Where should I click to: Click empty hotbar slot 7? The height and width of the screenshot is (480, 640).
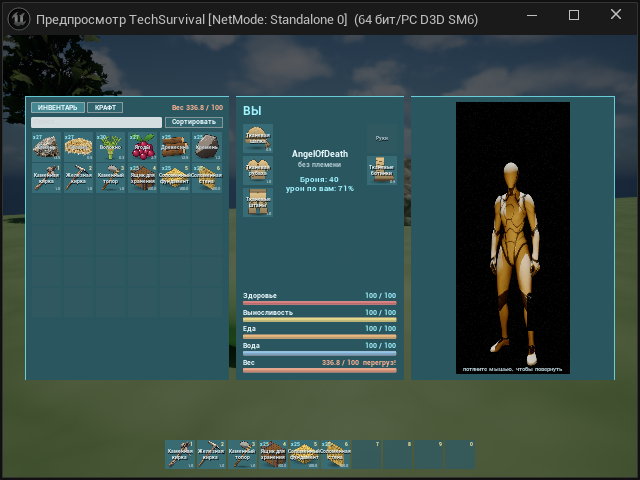tap(367, 454)
